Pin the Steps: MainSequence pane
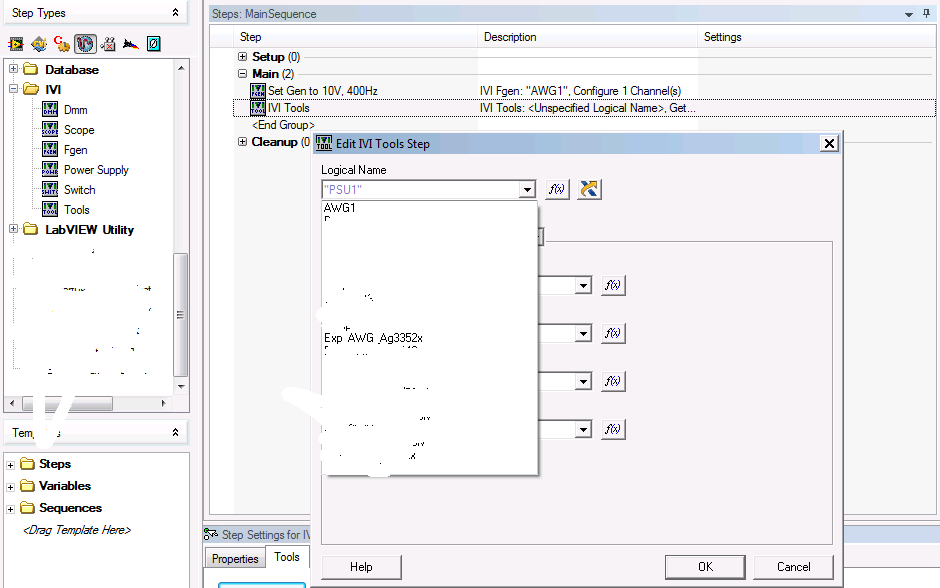The width and height of the screenshot is (940, 588). click(x=926, y=13)
